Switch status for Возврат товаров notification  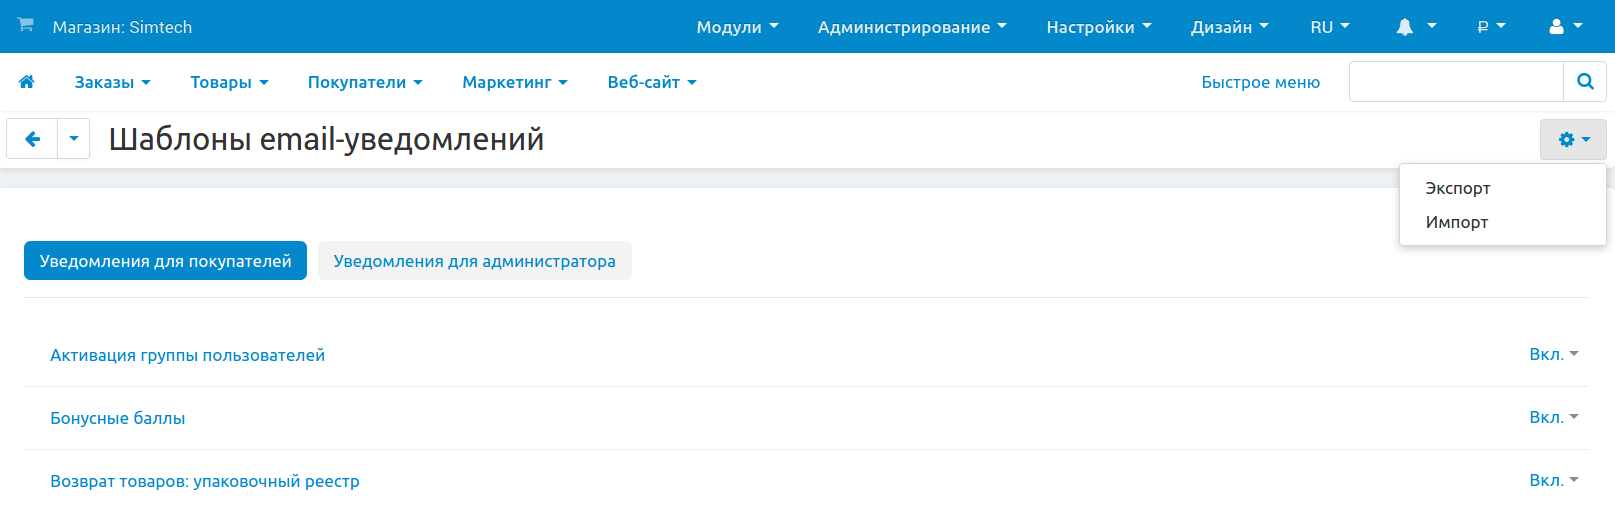click(1553, 481)
